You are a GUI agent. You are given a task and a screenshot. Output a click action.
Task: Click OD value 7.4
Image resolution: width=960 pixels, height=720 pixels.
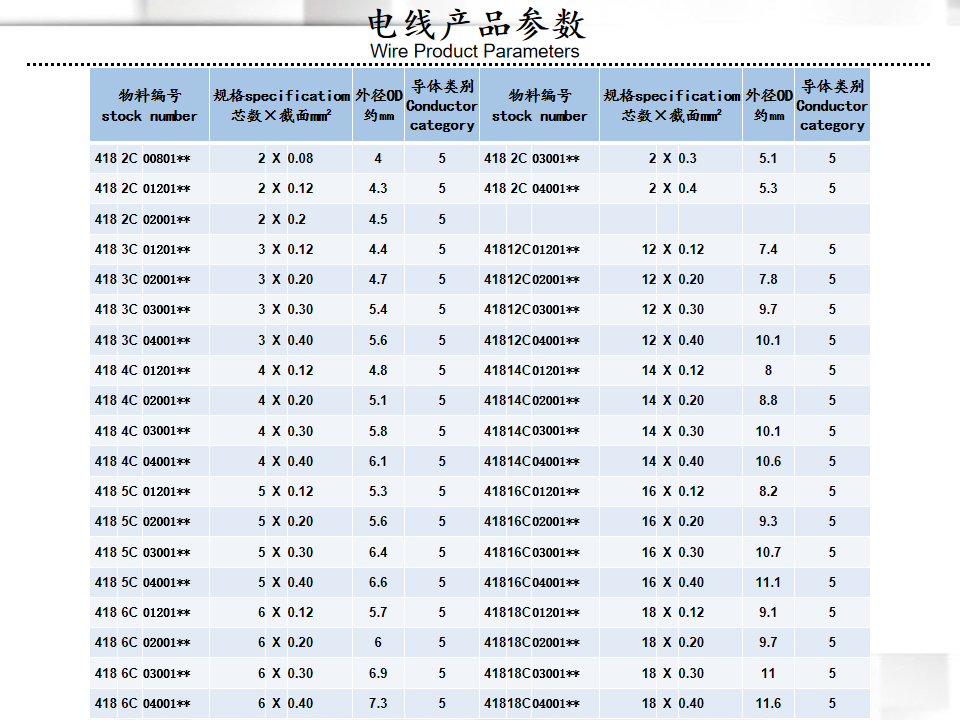pos(768,250)
